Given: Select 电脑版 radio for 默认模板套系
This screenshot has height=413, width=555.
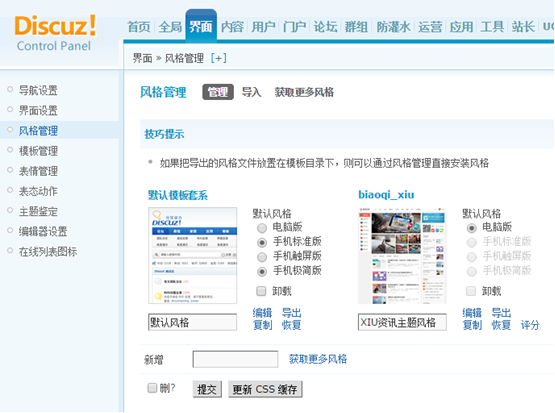Looking at the screenshot, I should pyautogui.click(x=262, y=228).
